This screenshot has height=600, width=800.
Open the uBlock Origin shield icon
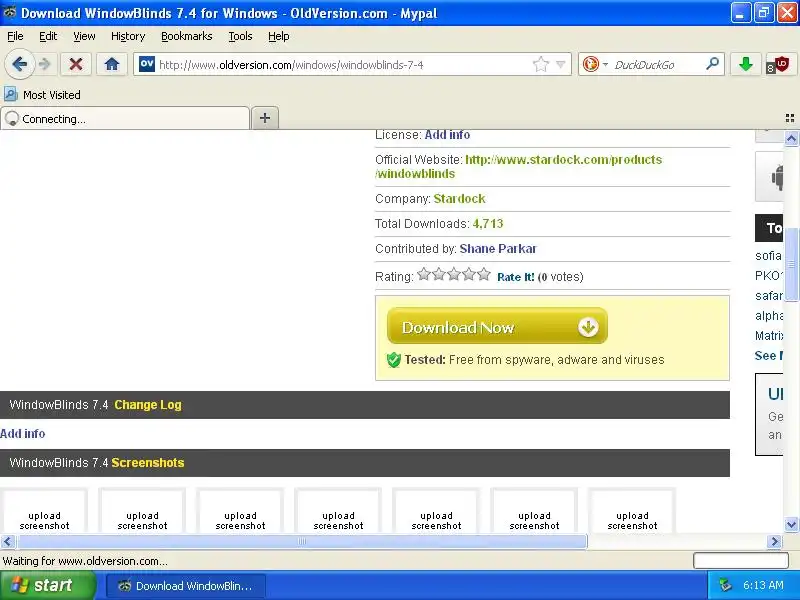778,65
